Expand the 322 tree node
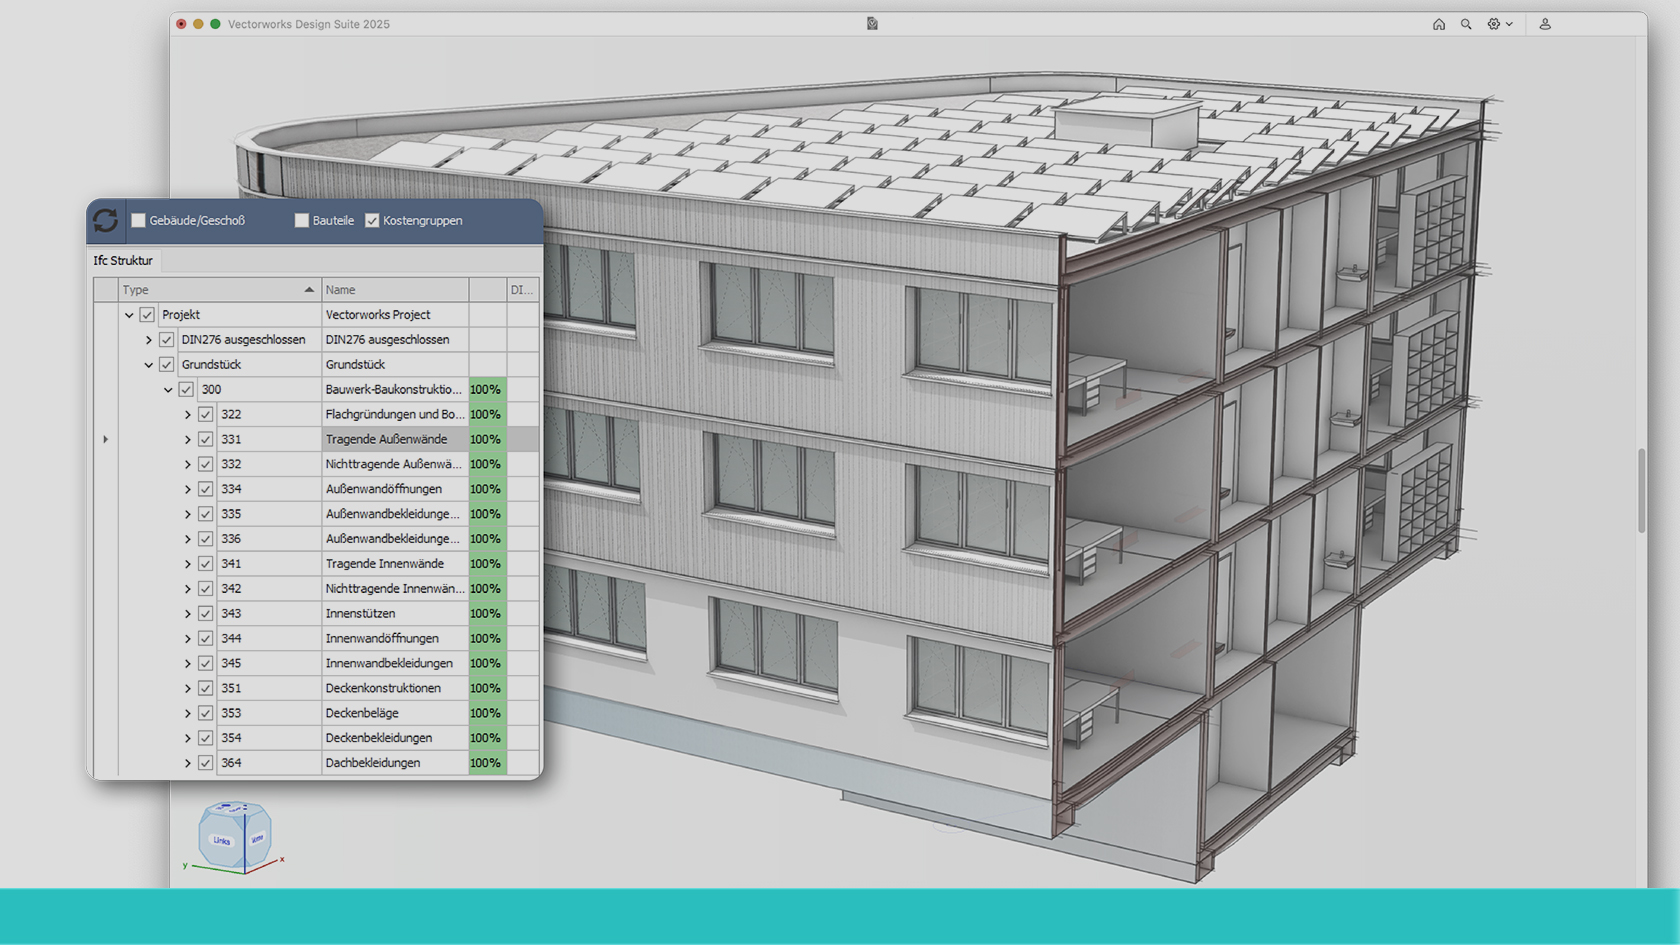 point(187,414)
